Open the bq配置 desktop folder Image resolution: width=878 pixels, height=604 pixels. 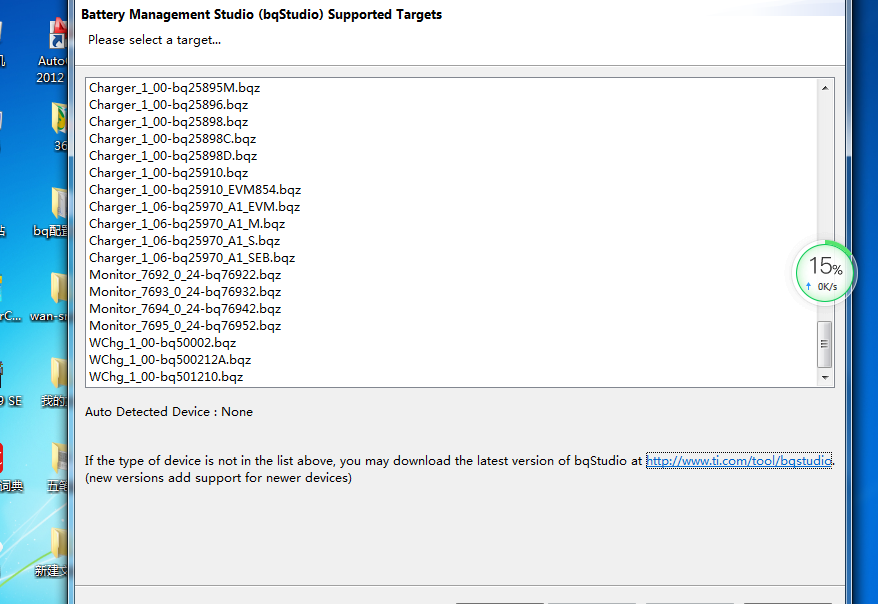point(55,205)
